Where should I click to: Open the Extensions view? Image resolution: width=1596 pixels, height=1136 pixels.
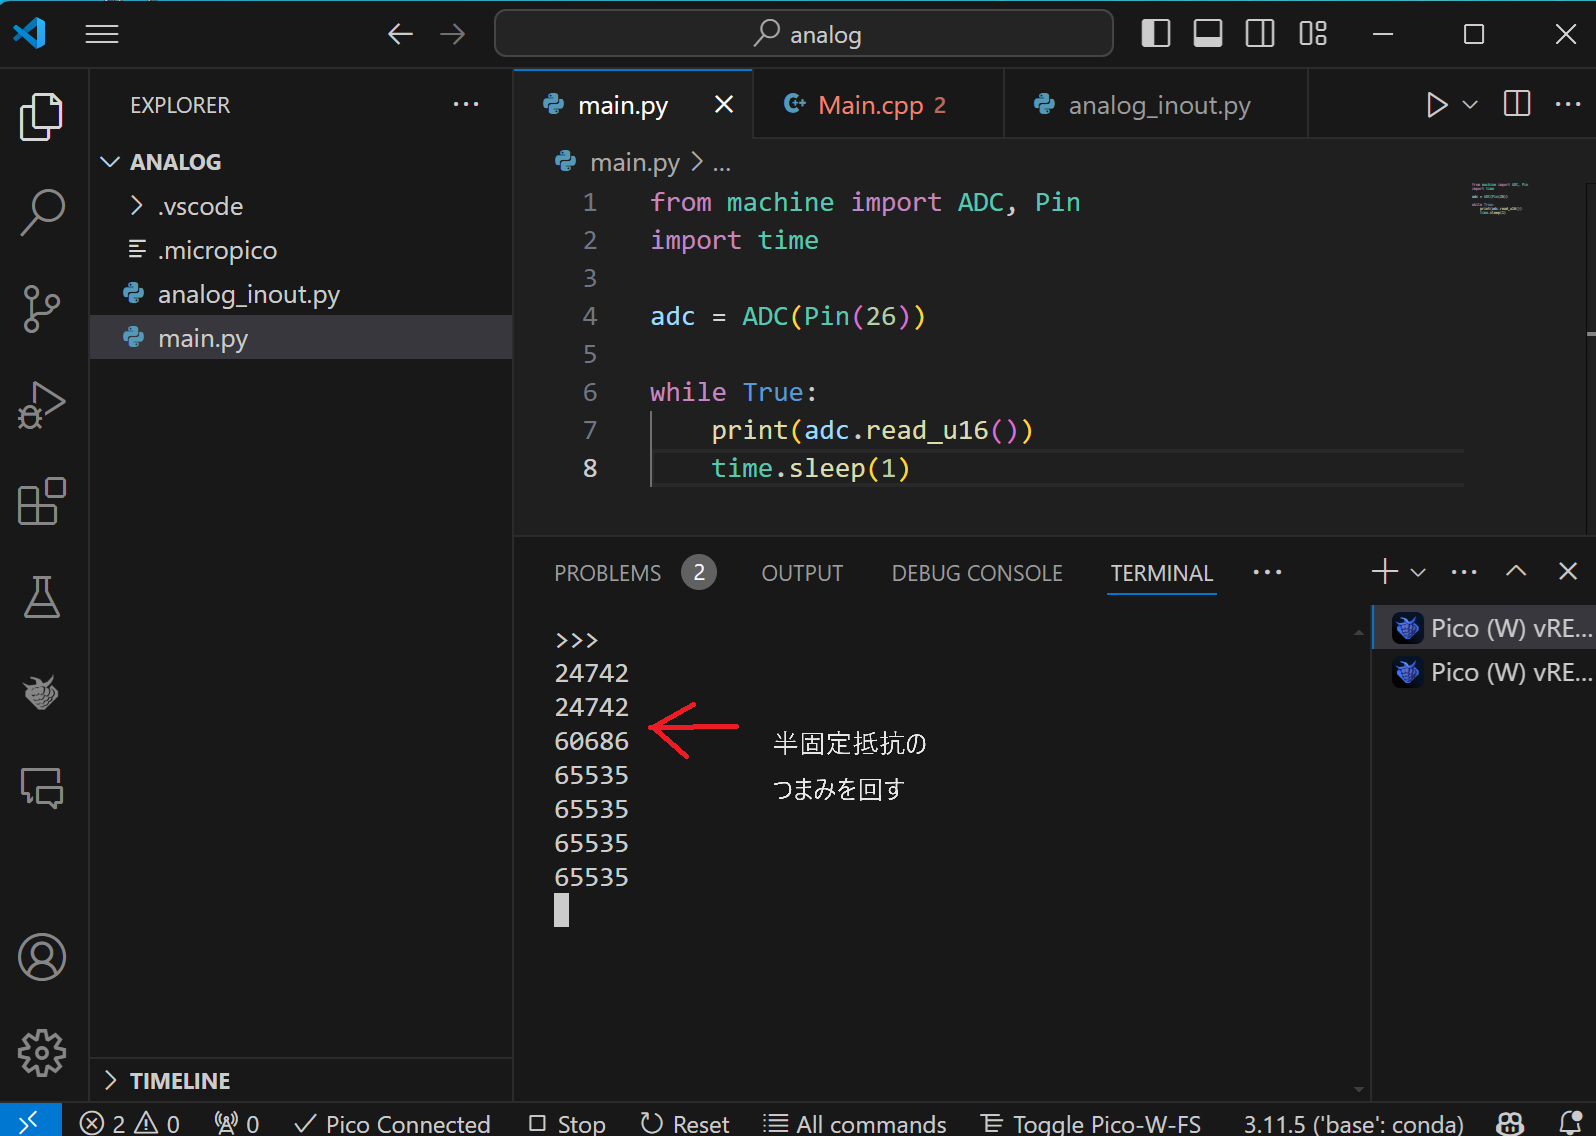point(42,501)
